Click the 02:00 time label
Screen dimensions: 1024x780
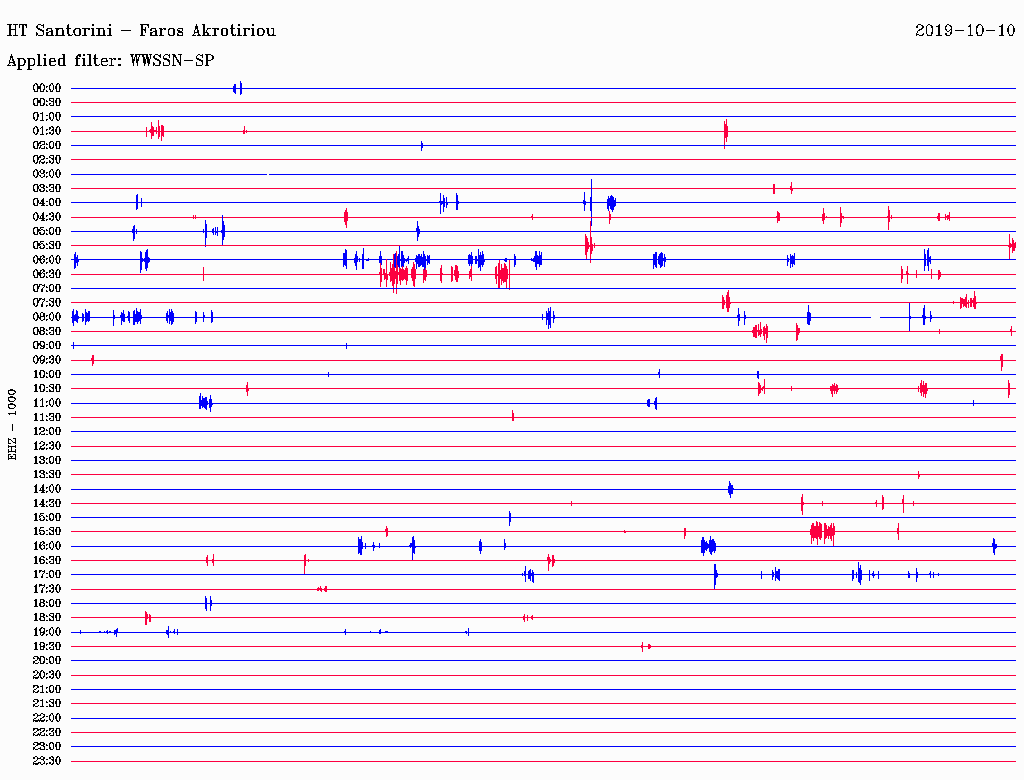[x=47, y=145]
